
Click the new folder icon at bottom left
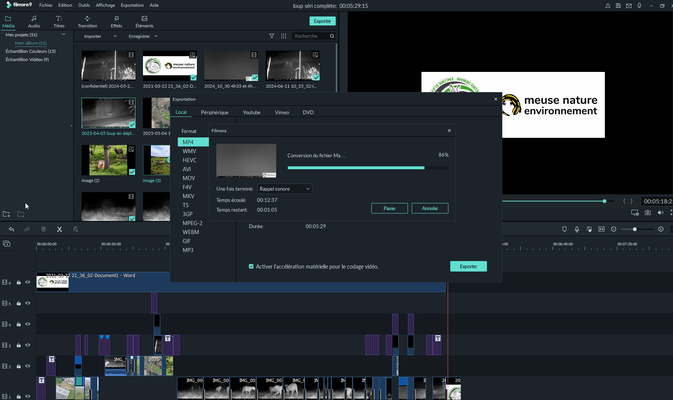(6, 214)
